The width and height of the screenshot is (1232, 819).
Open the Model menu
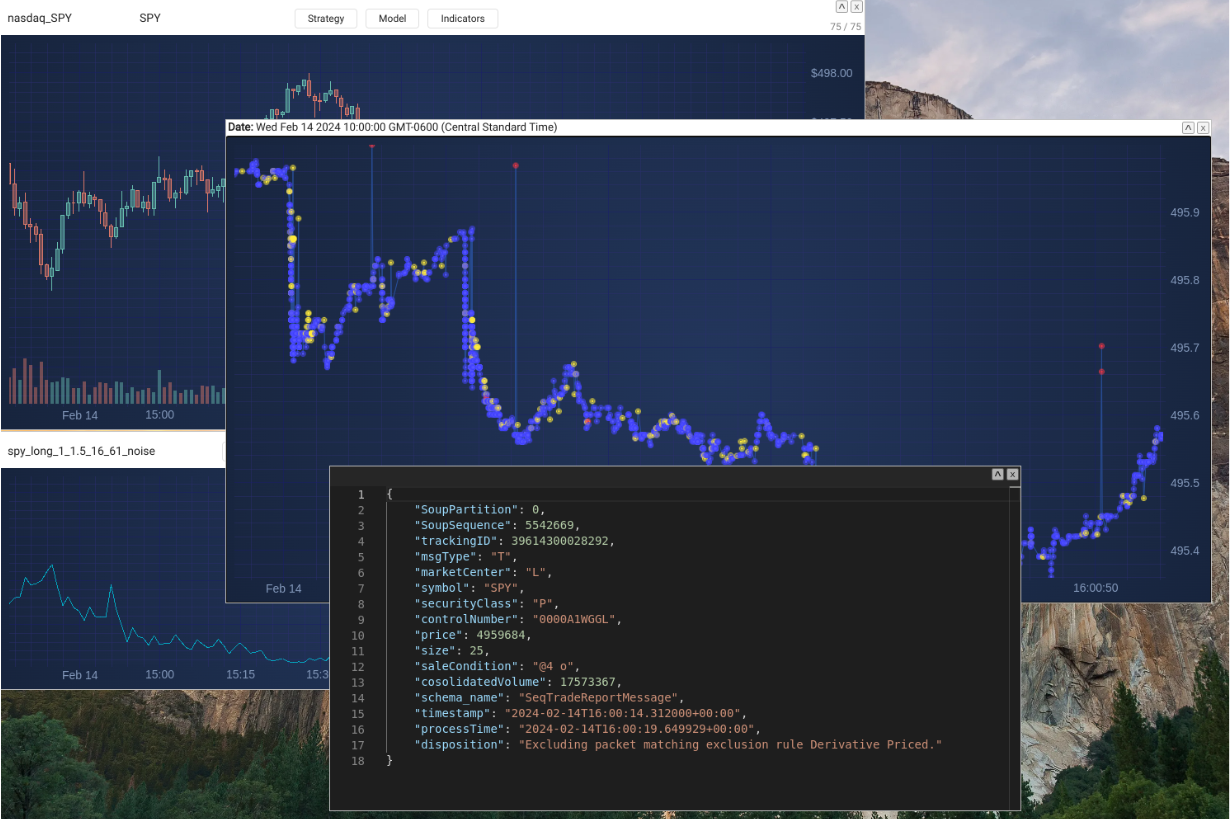(x=392, y=19)
